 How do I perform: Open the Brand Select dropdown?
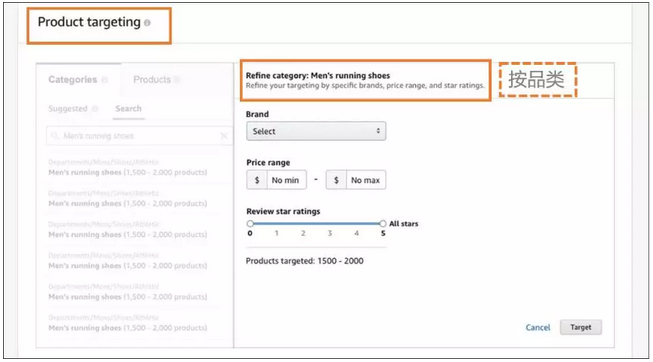316,131
